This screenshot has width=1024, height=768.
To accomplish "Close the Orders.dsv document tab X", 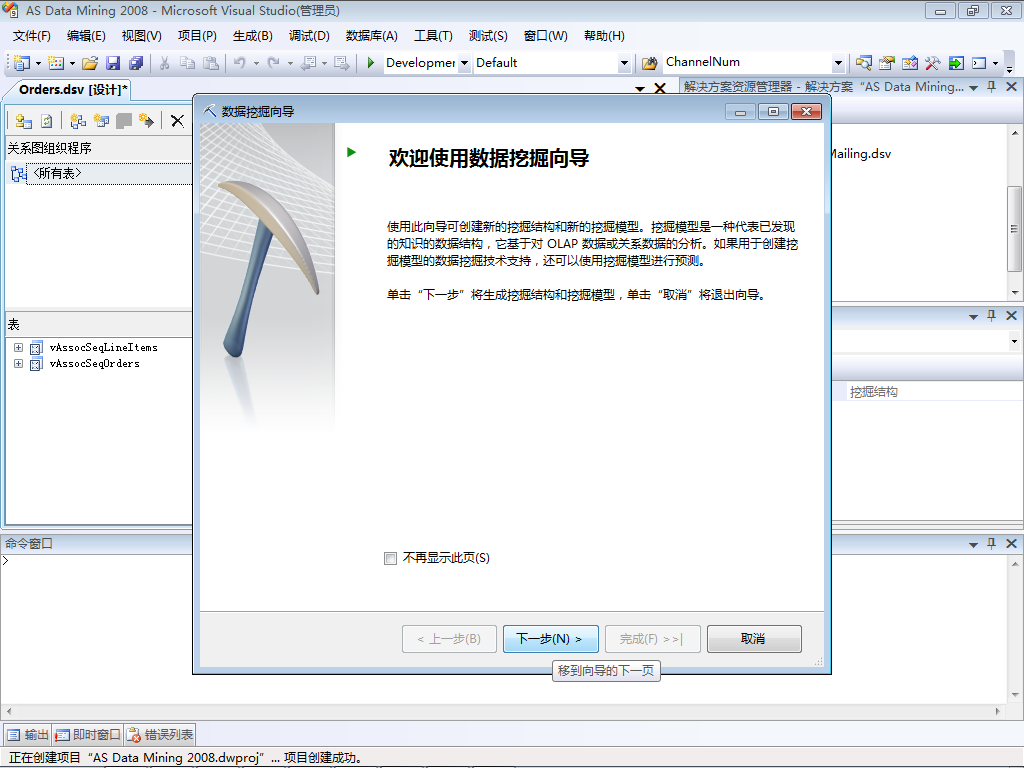I will [x=660, y=88].
